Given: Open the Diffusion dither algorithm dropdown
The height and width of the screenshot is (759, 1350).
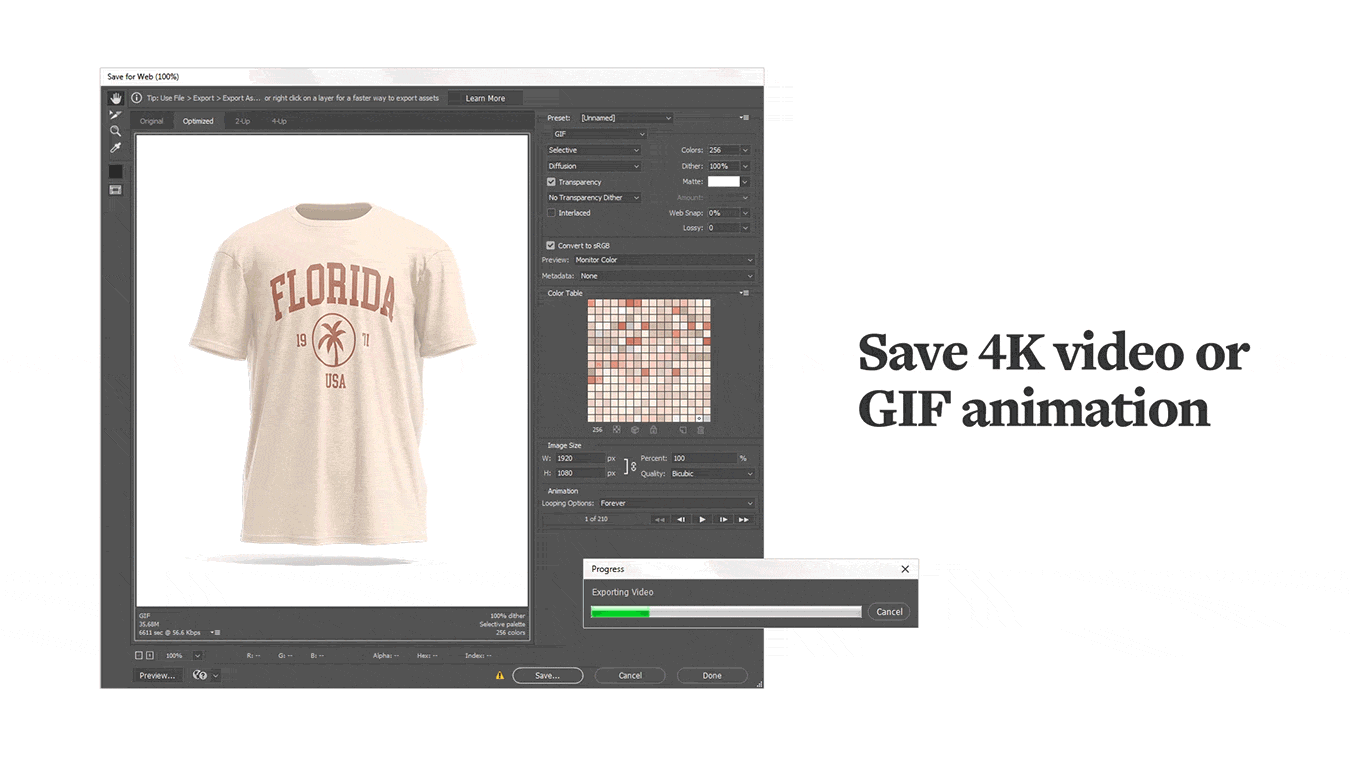Looking at the screenshot, I should (593, 166).
